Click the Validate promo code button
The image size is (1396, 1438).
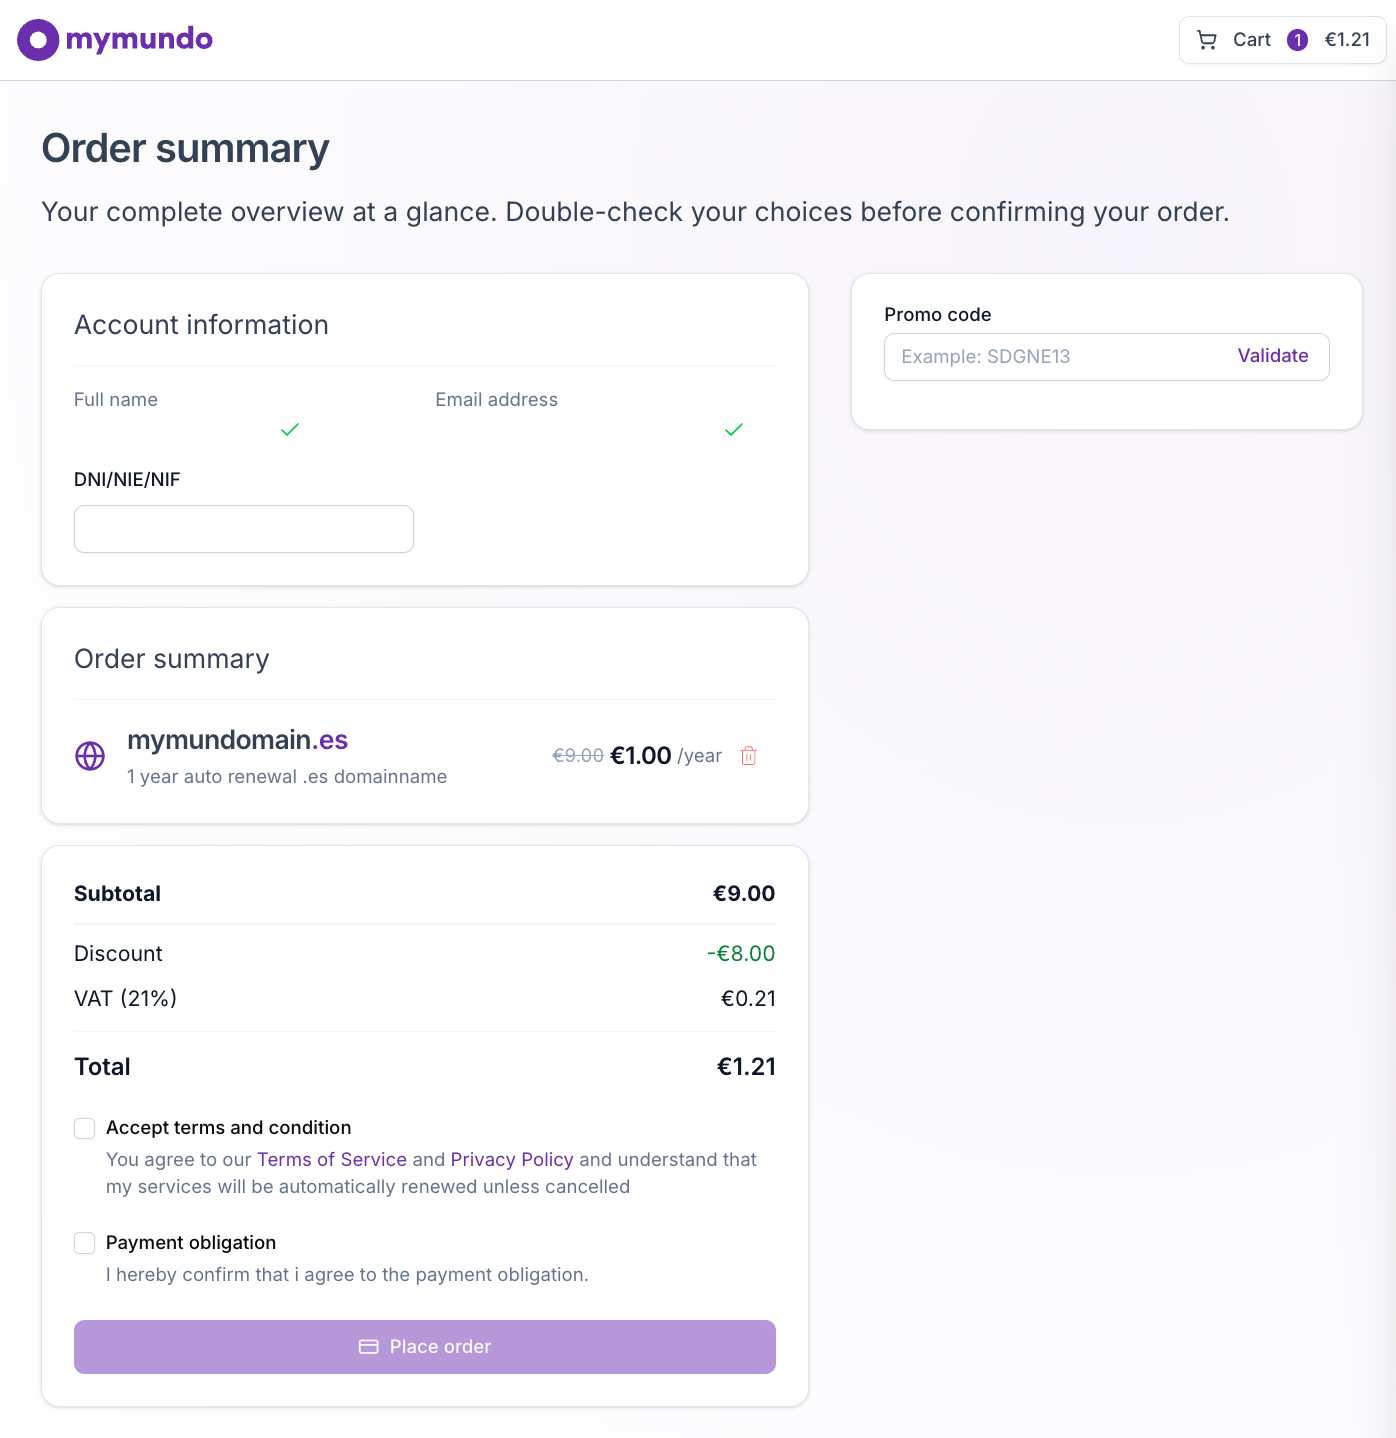[1272, 356]
